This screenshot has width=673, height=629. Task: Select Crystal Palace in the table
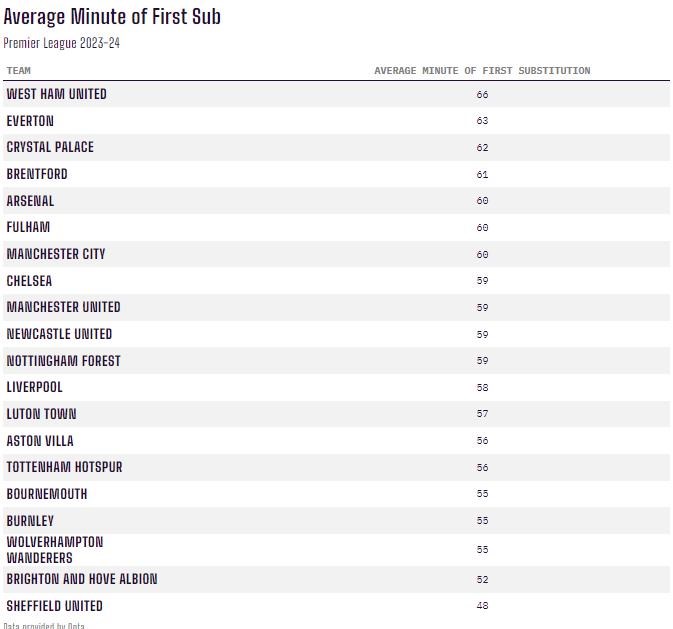50,147
